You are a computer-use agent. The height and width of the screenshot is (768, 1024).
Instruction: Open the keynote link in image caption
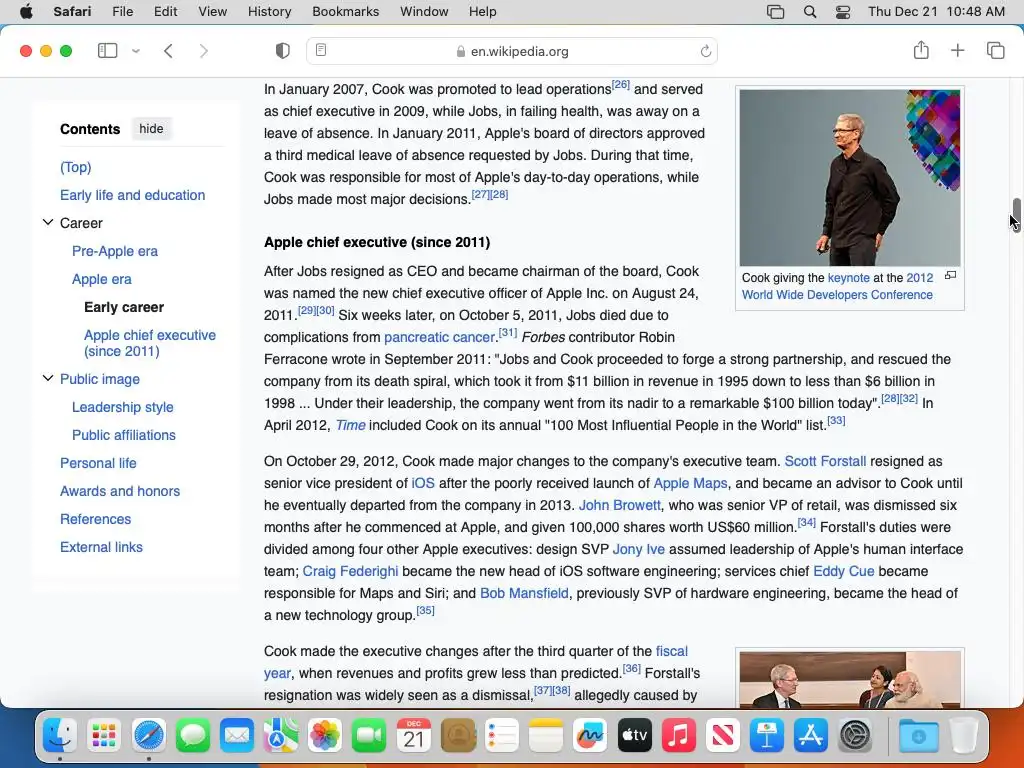(x=848, y=278)
